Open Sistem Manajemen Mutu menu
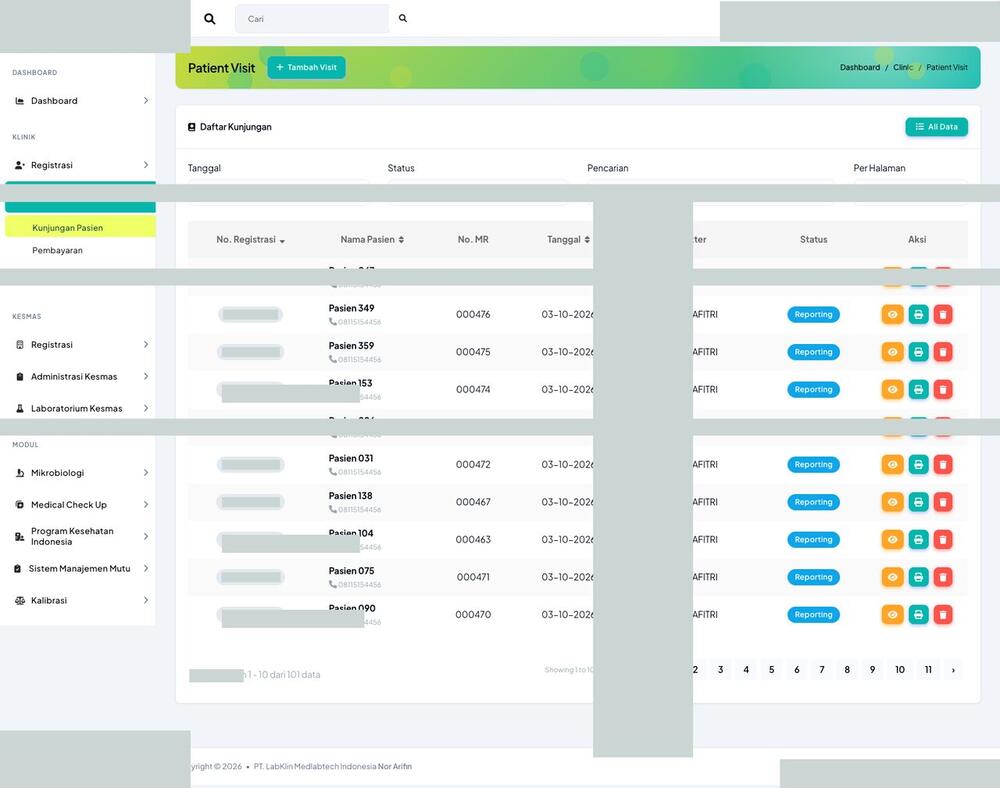 [79, 569]
